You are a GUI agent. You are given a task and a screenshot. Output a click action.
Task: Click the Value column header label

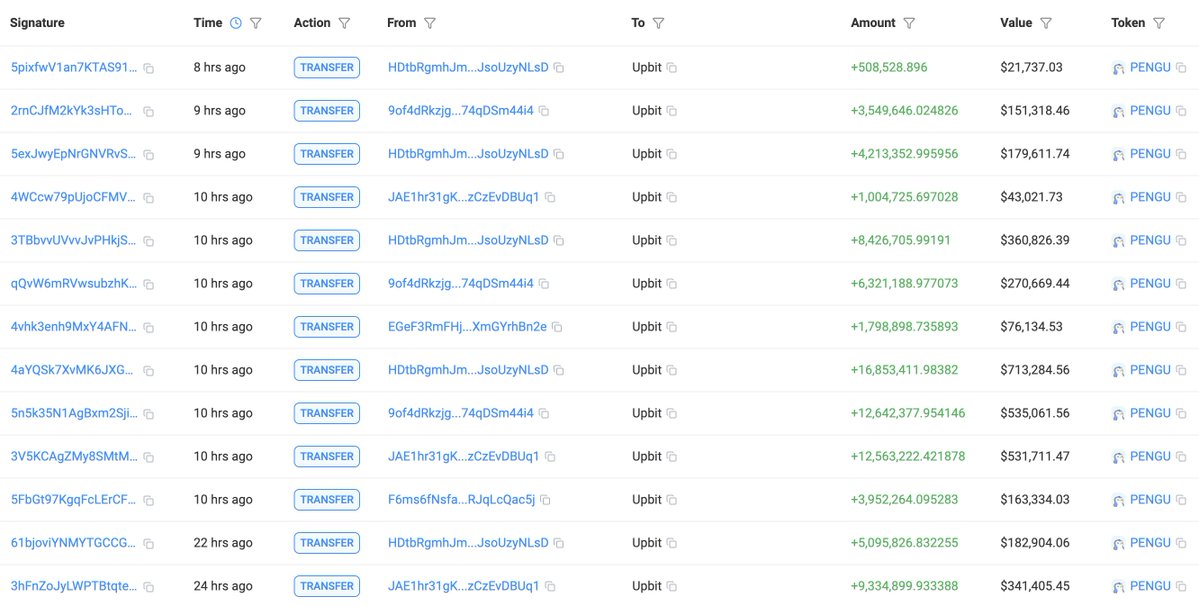coord(1016,23)
